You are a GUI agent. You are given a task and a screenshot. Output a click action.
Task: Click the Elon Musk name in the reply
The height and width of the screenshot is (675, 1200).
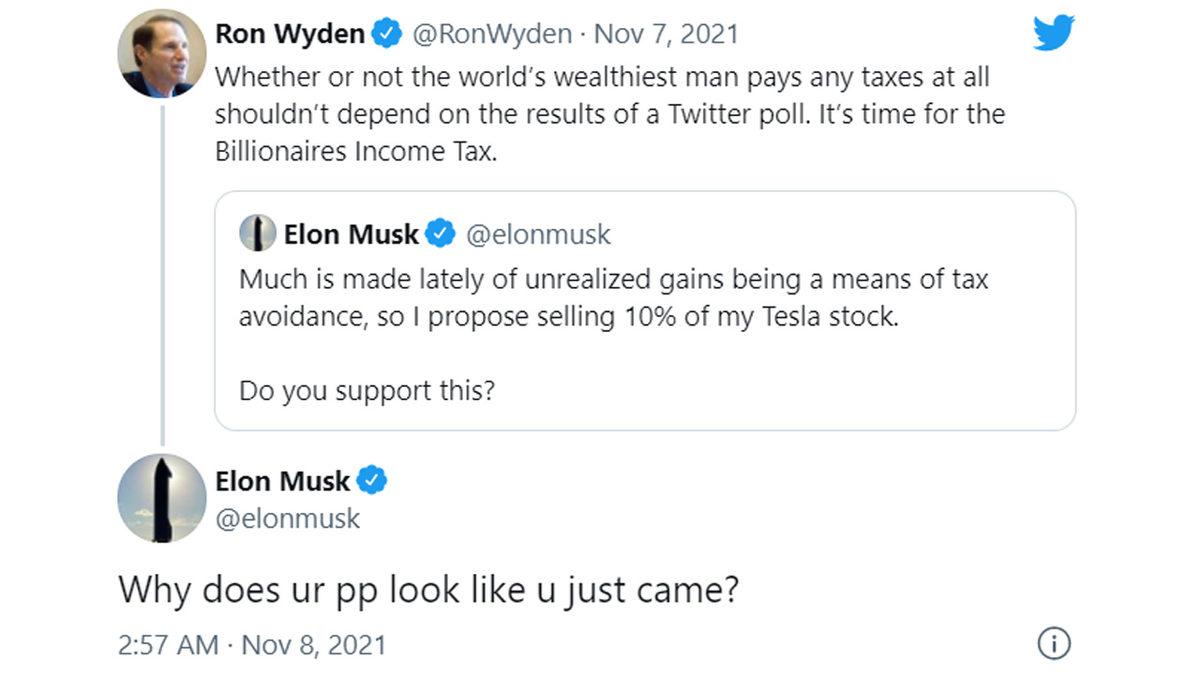click(x=281, y=481)
